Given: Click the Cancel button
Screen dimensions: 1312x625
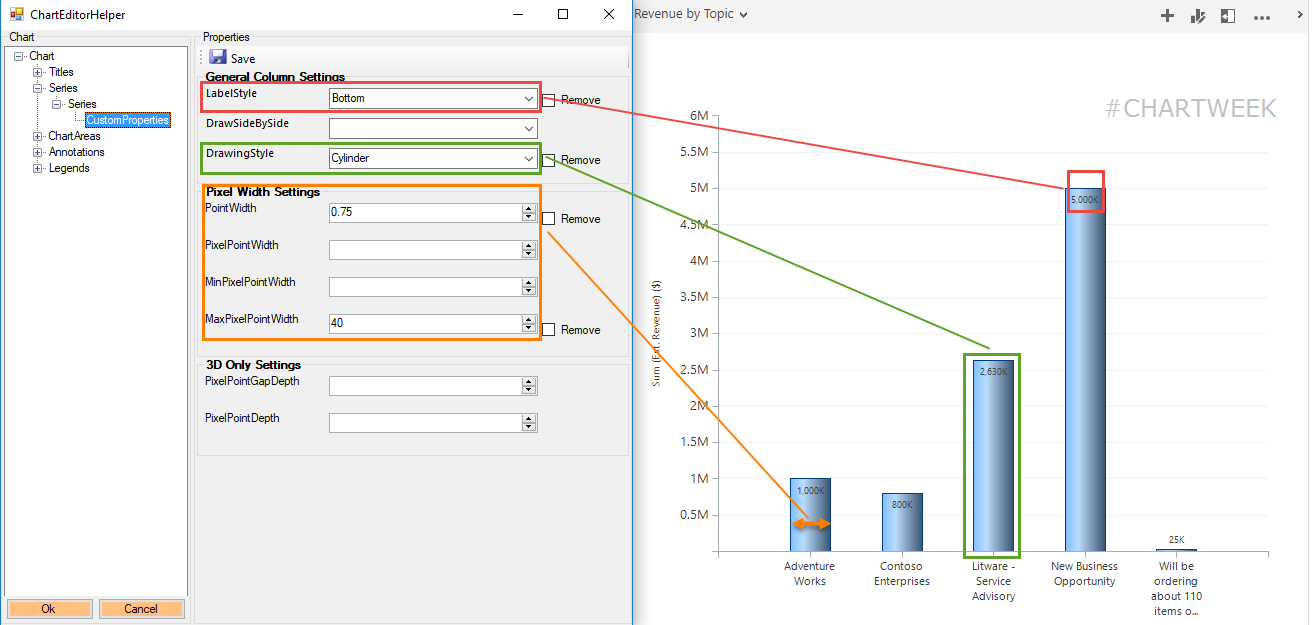Looking at the screenshot, I should [x=141, y=608].
